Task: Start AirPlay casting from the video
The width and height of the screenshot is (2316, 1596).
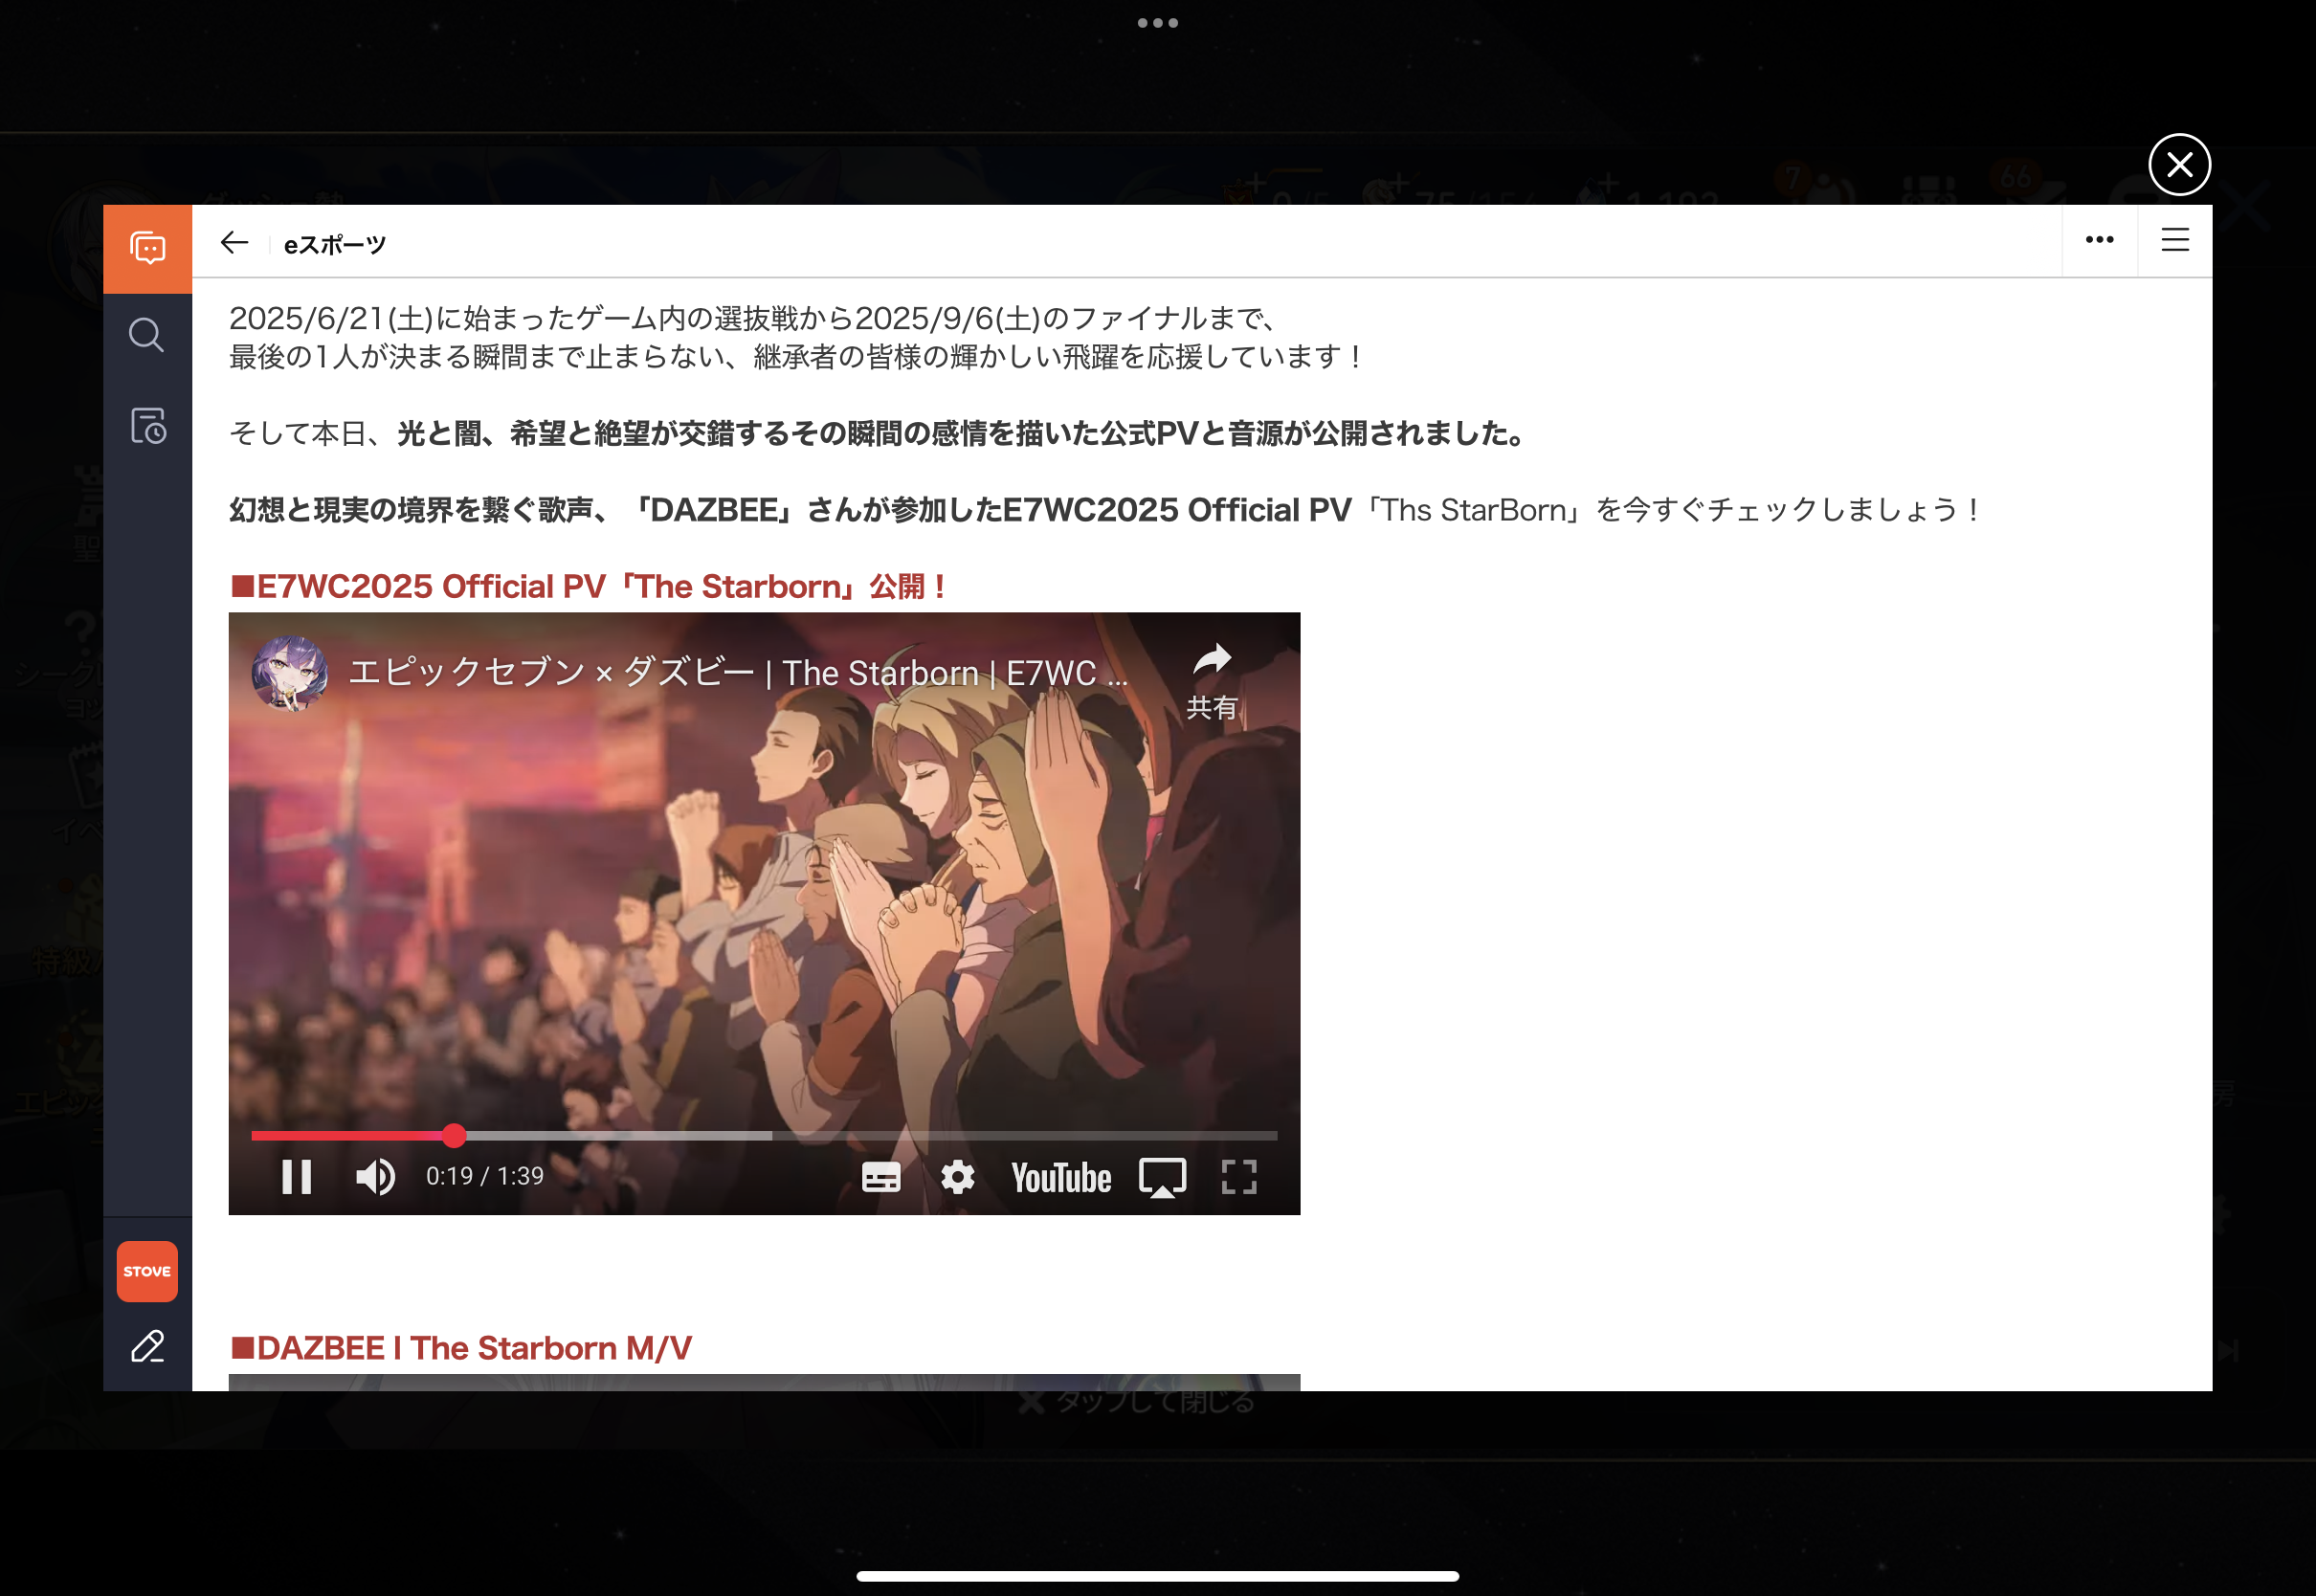Action: tap(1163, 1177)
